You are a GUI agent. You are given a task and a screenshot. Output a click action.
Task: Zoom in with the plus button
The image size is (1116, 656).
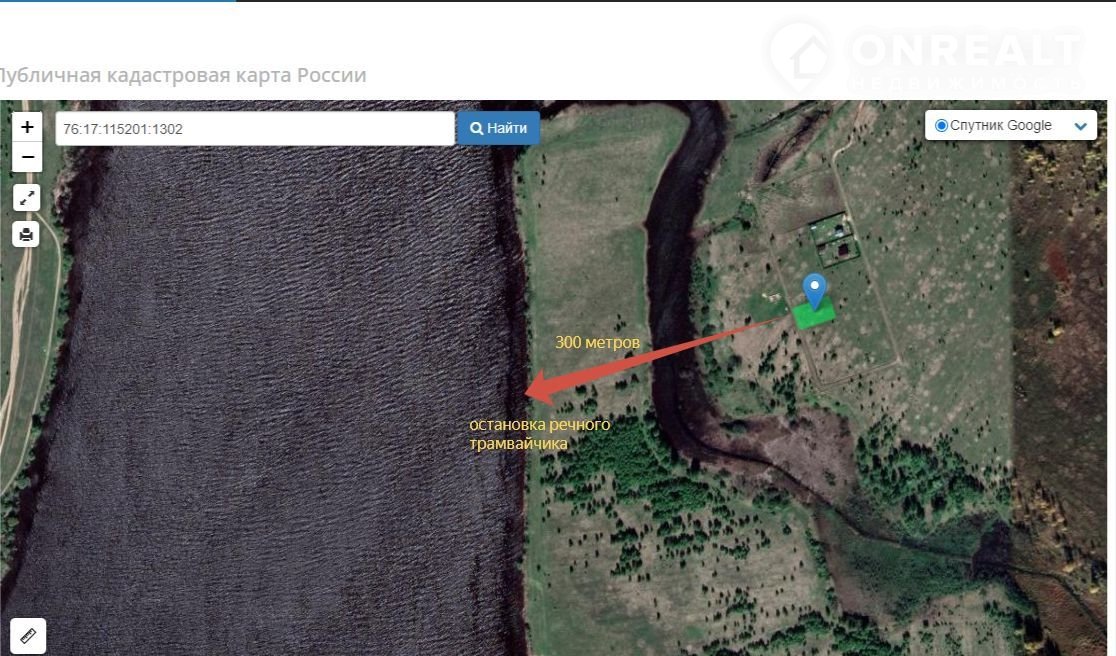coord(27,127)
